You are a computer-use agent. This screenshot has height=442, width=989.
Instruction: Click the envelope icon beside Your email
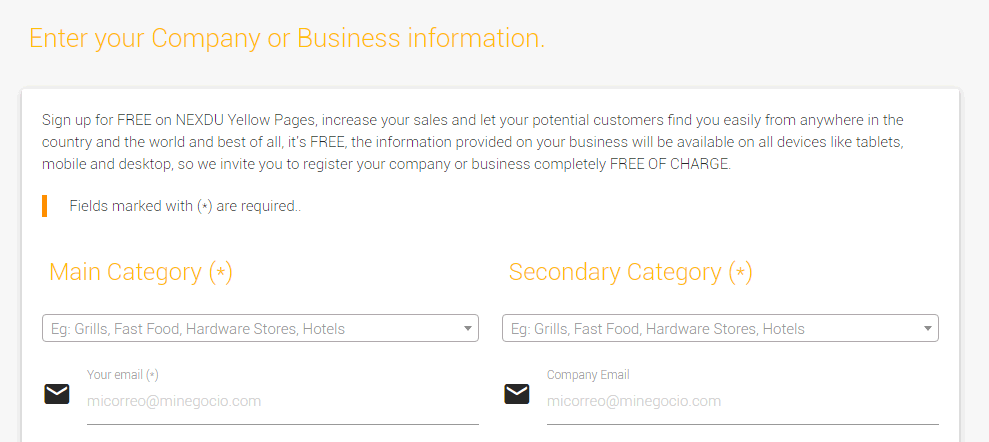coord(57,394)
